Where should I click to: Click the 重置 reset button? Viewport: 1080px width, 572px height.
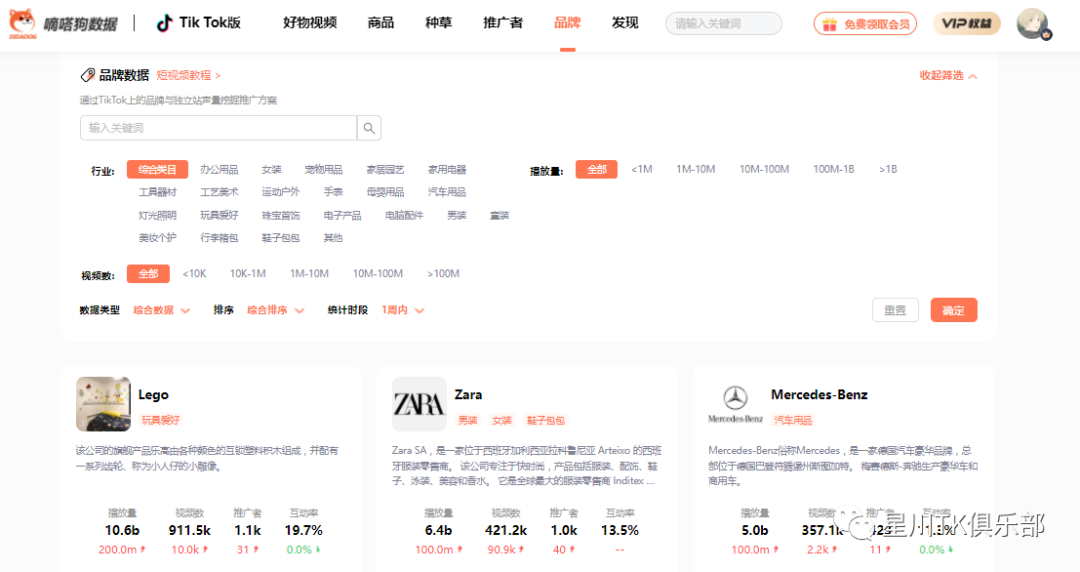click(895, 310)
